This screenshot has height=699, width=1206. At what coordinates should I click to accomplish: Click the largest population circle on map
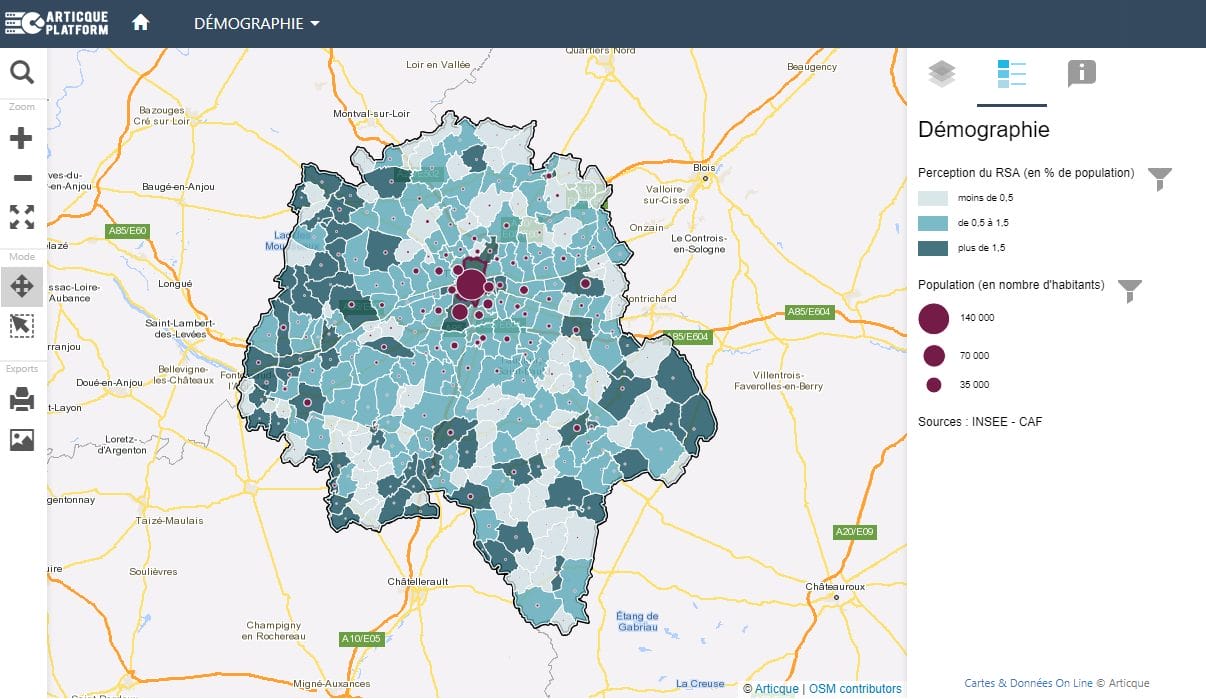(x=470, y=285)
